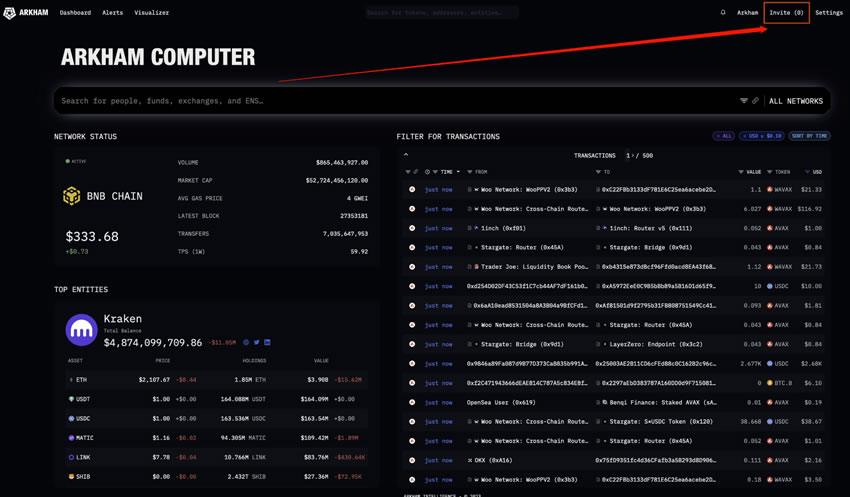Click the chain icon on the $116.92 transaction row
The height and width of the screenshot is (497, 850).
pos(412,209)
